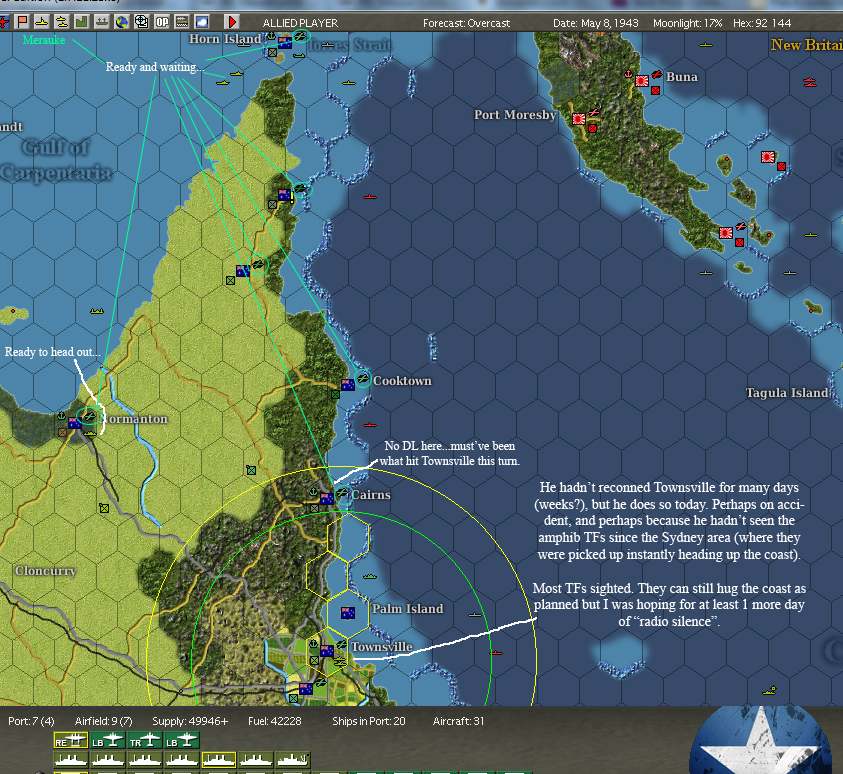The image size is (843, 774).
Task: Click the task force in Gulf of Carpentaria
Action: pyautogui.click(x=97, y=311)
